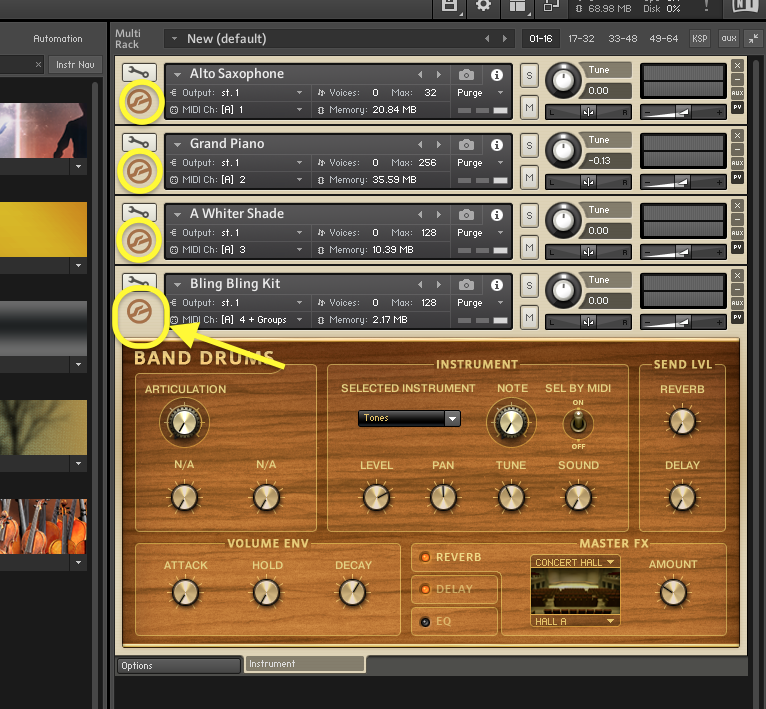Open Alto Saxophone wrench edit mode
Image resolution: width=766 pixels, height=709 pixels.
(x=139, y=73)
